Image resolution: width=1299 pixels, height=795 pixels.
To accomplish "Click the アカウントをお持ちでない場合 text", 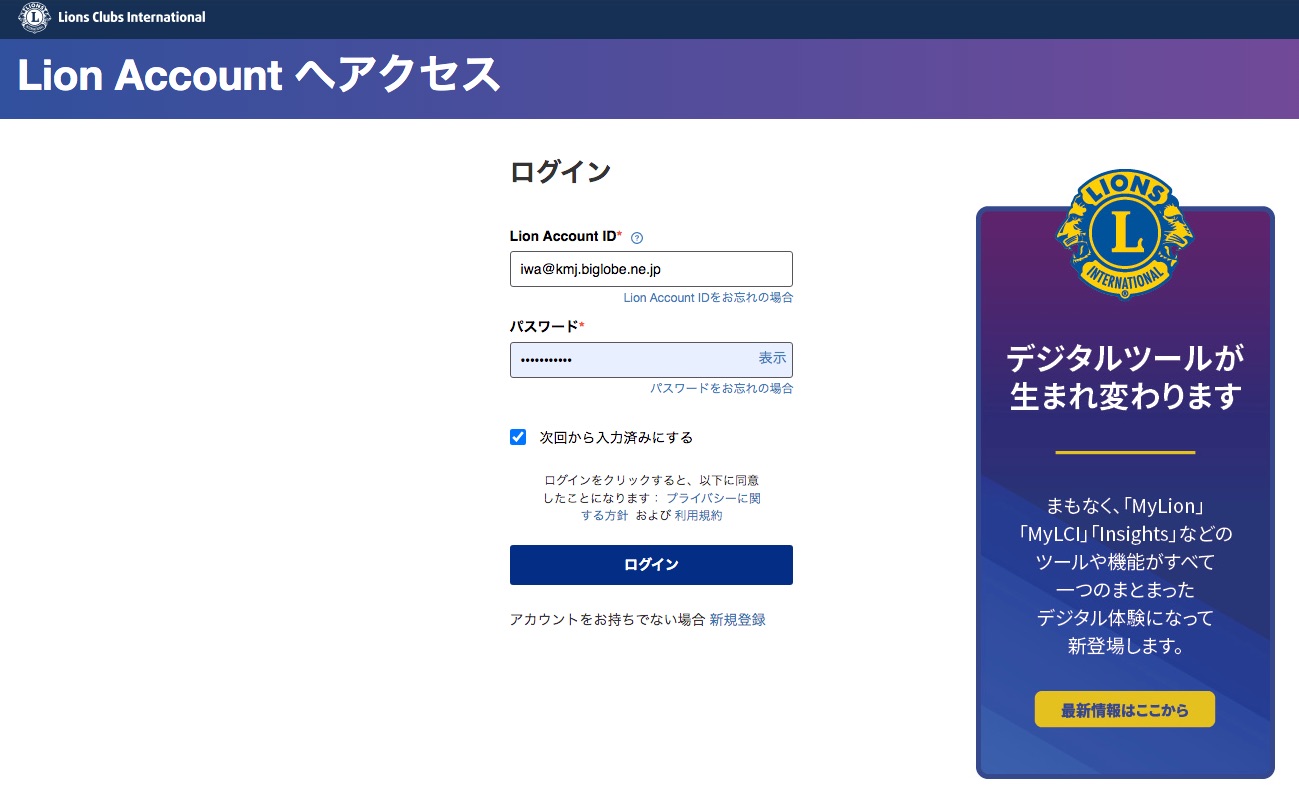I will click(608, 620).
